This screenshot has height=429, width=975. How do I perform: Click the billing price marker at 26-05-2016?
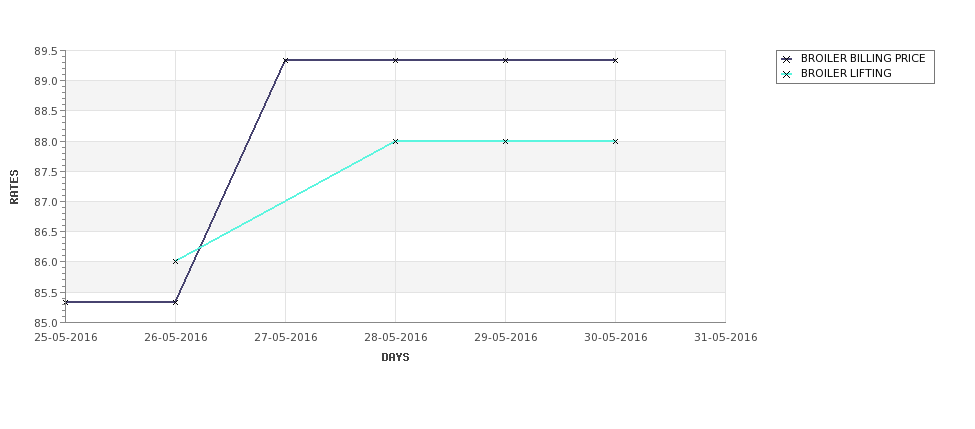[175, 302]
